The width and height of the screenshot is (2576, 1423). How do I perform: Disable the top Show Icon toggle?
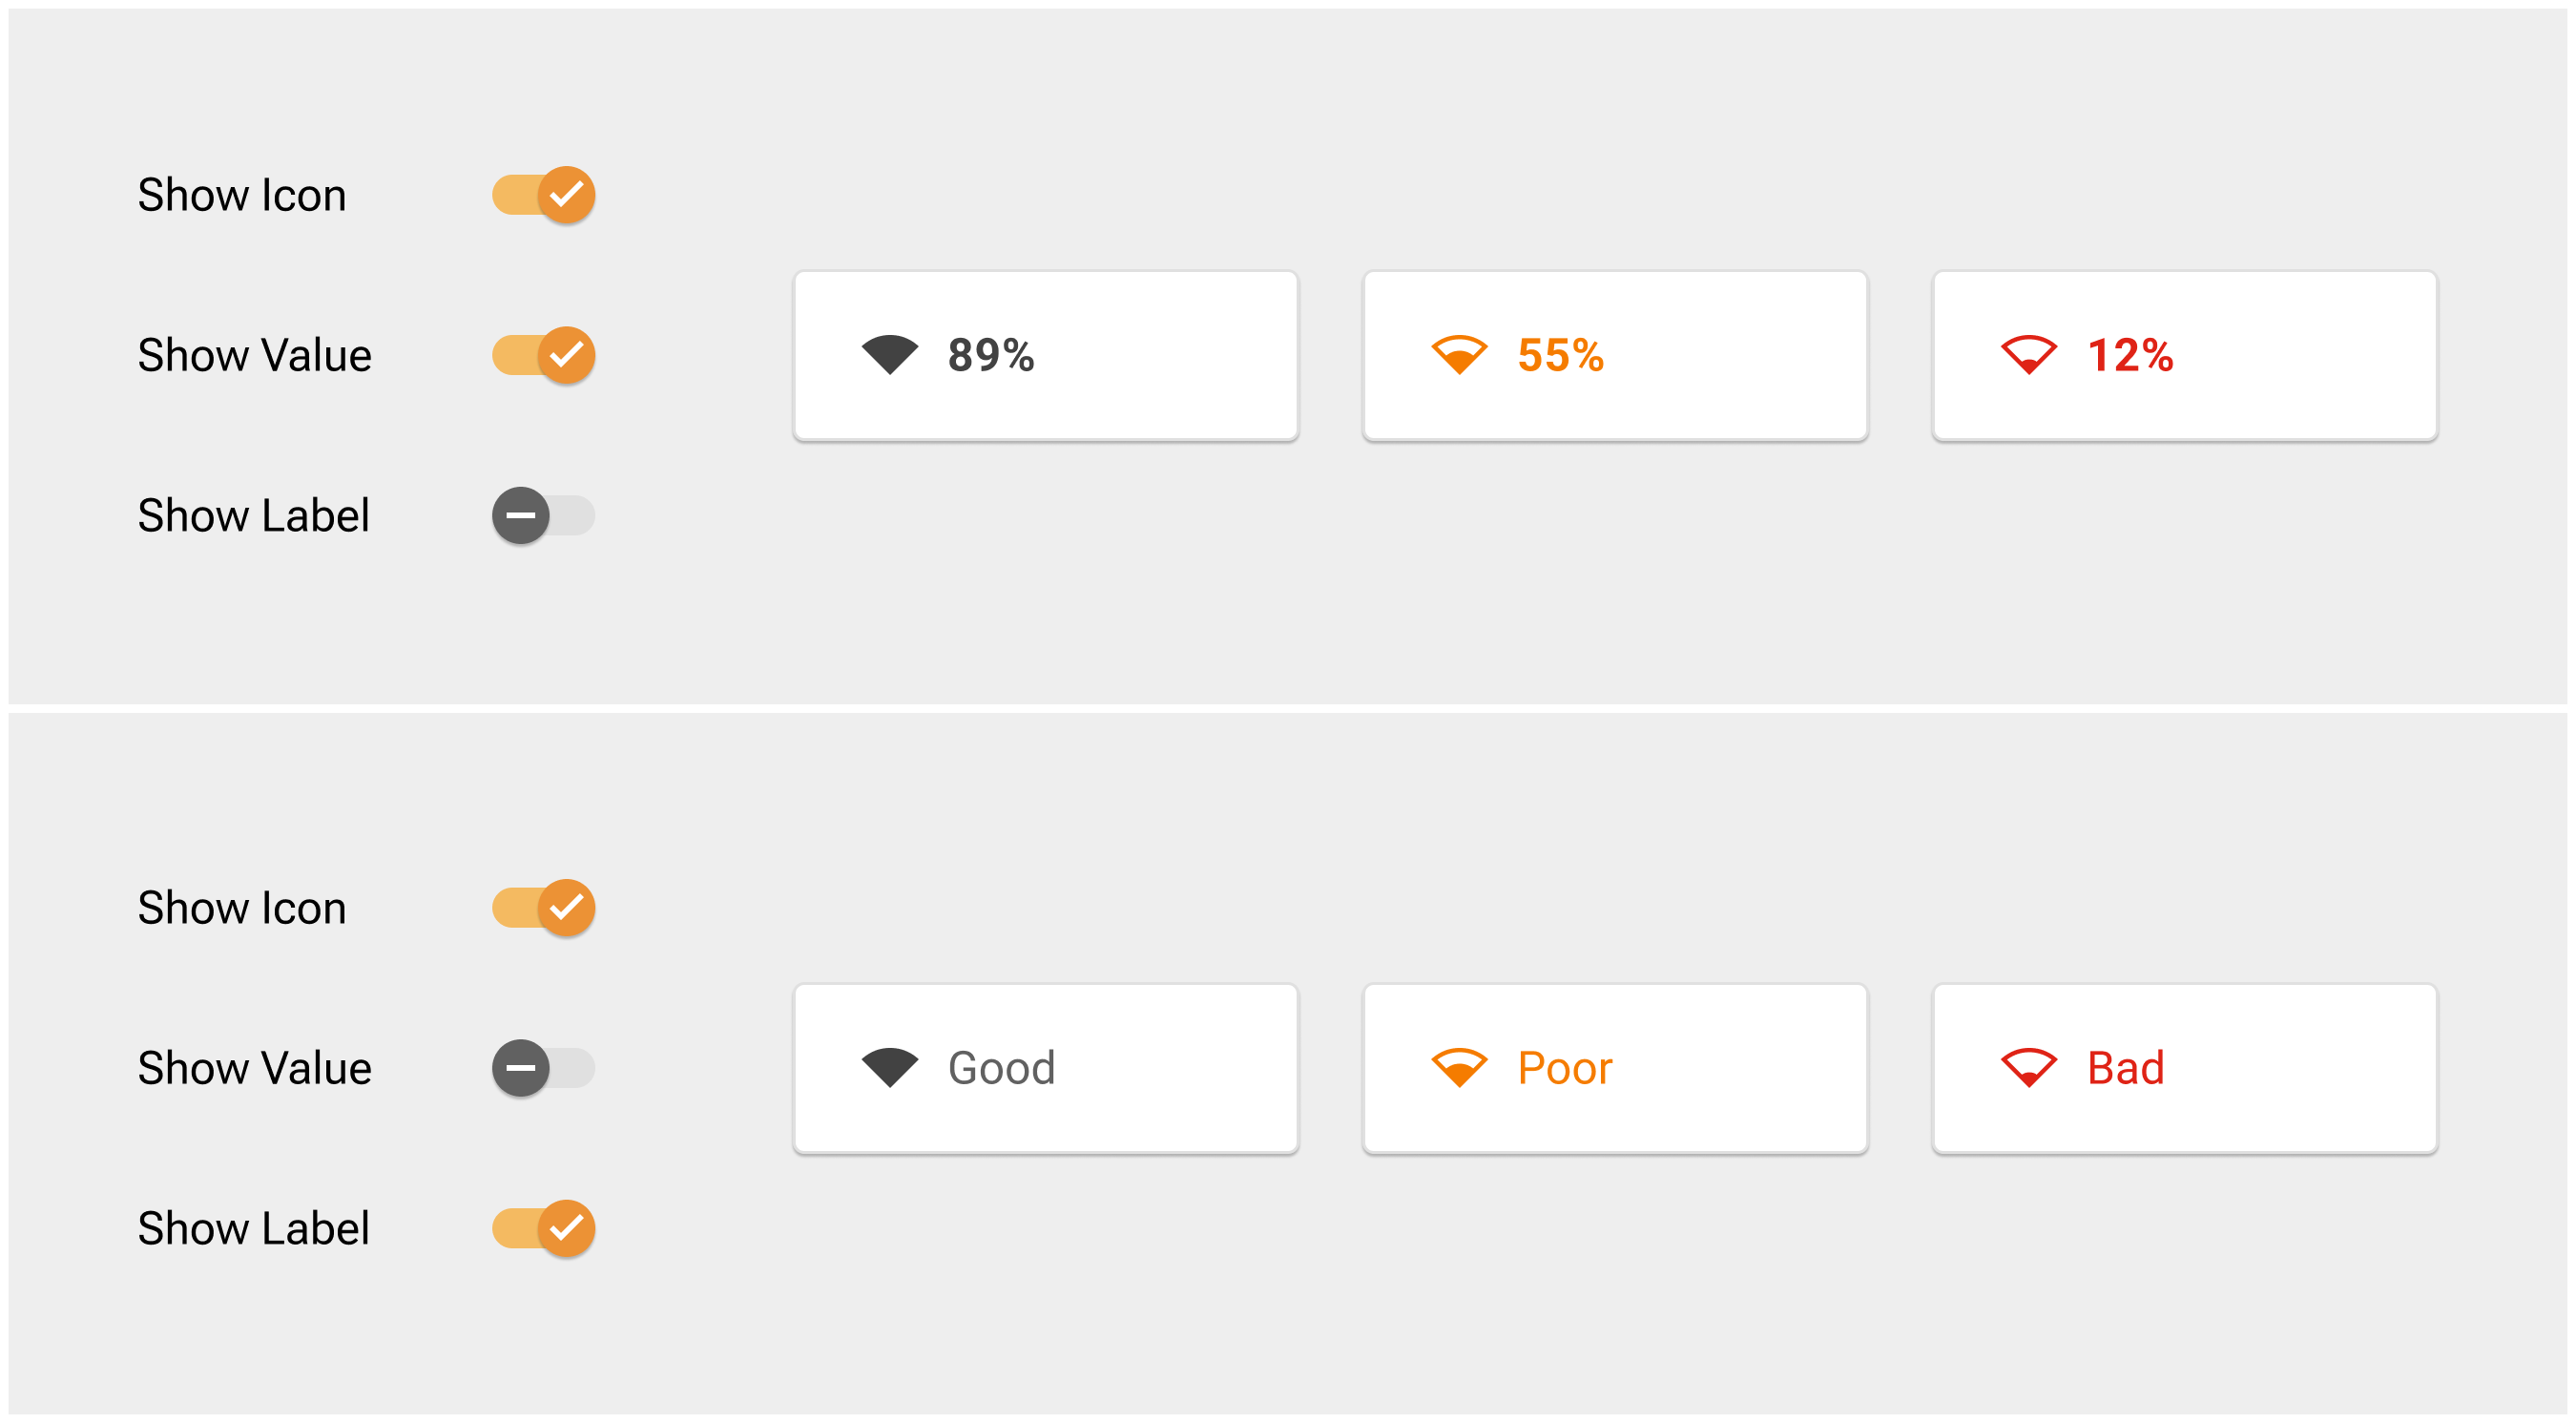coord(543,195)
